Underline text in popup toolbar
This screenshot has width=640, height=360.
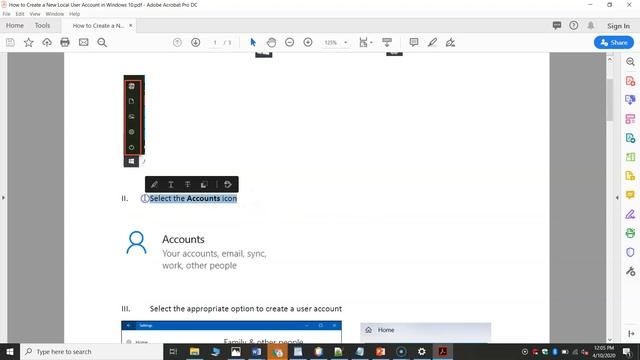tap(171, 184)
